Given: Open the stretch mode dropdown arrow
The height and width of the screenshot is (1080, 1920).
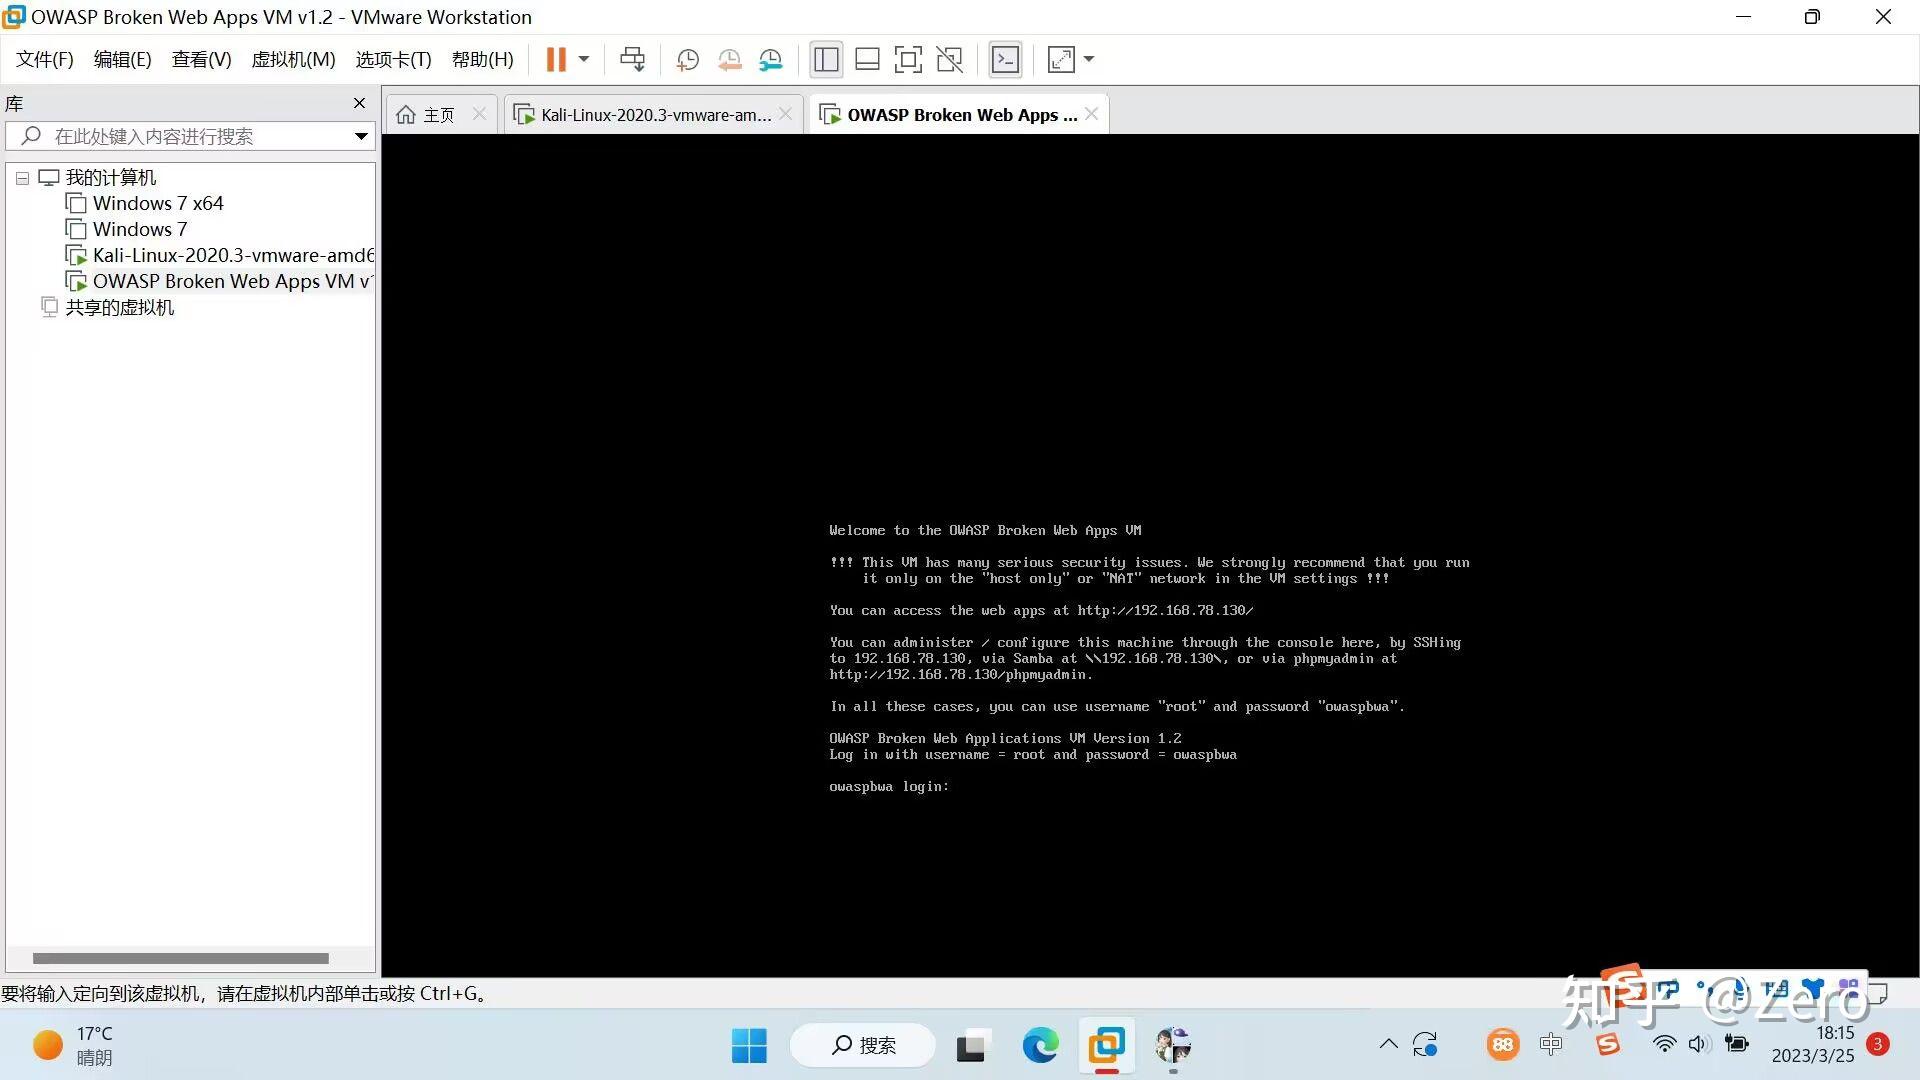Looking at the screenshot, I should tap(1089, 60).
